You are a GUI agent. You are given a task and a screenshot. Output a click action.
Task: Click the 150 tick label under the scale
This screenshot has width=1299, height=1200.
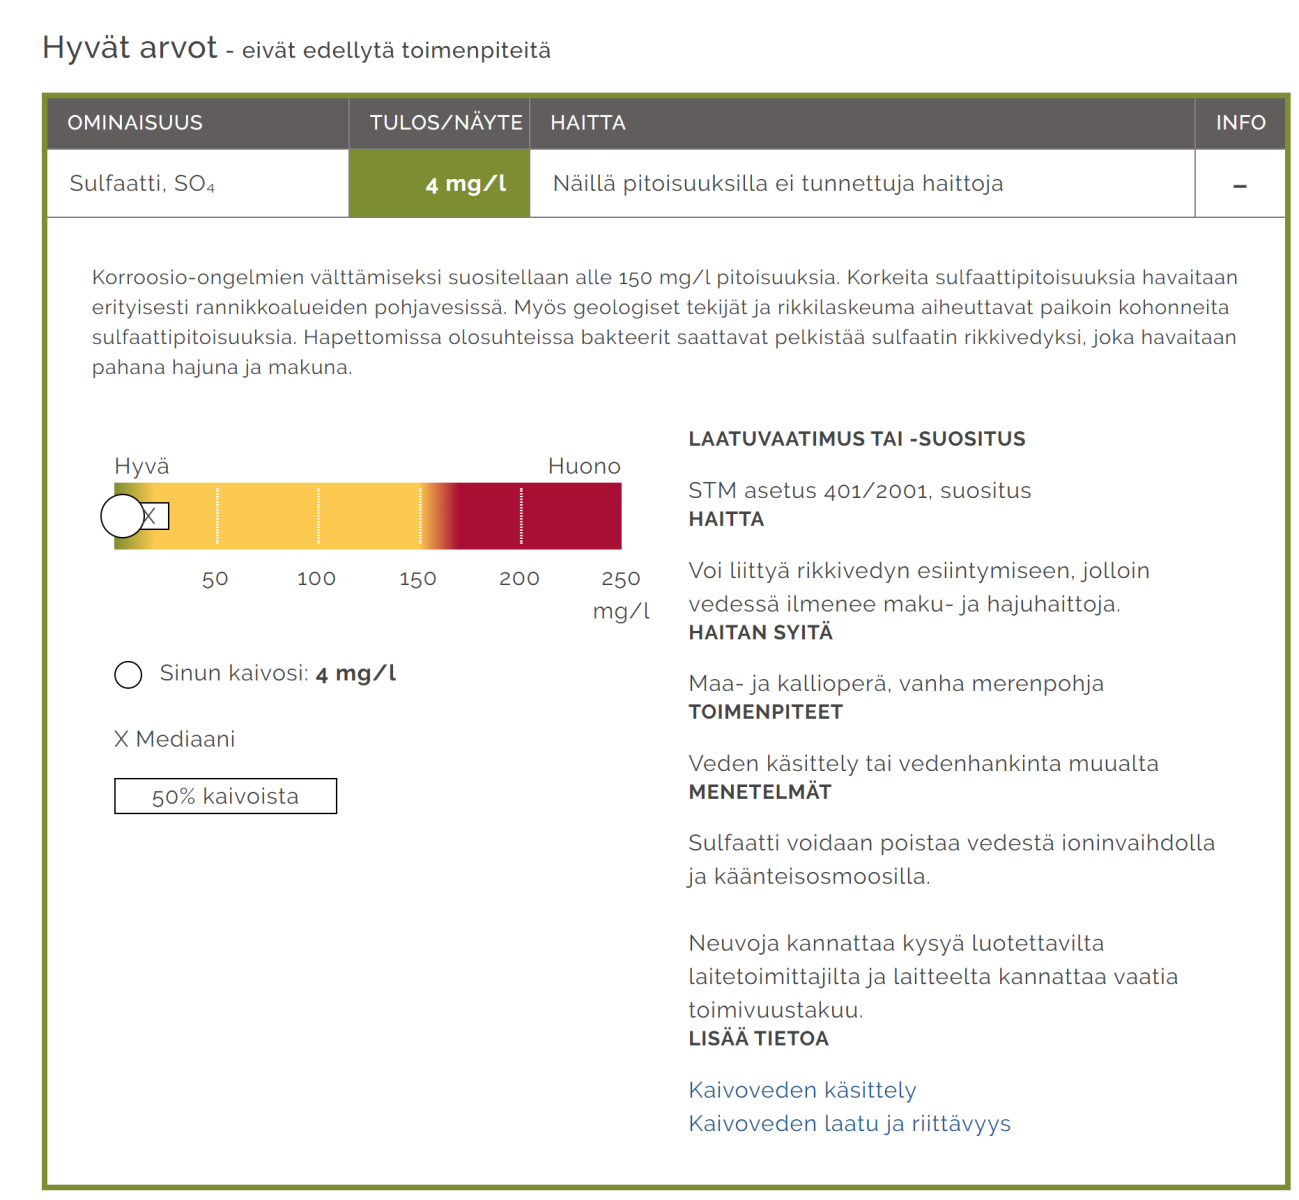click(x=417, y=579)
